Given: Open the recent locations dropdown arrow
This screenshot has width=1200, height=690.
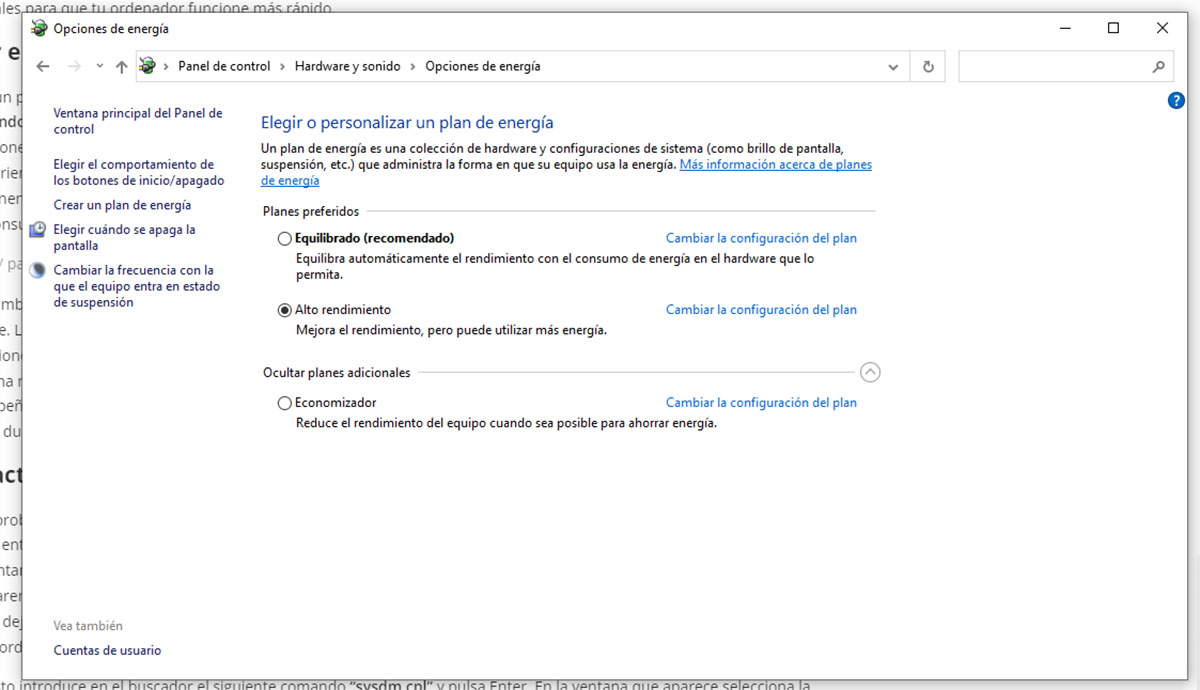Looking at the screenshot, I should [x=99, y=67].
